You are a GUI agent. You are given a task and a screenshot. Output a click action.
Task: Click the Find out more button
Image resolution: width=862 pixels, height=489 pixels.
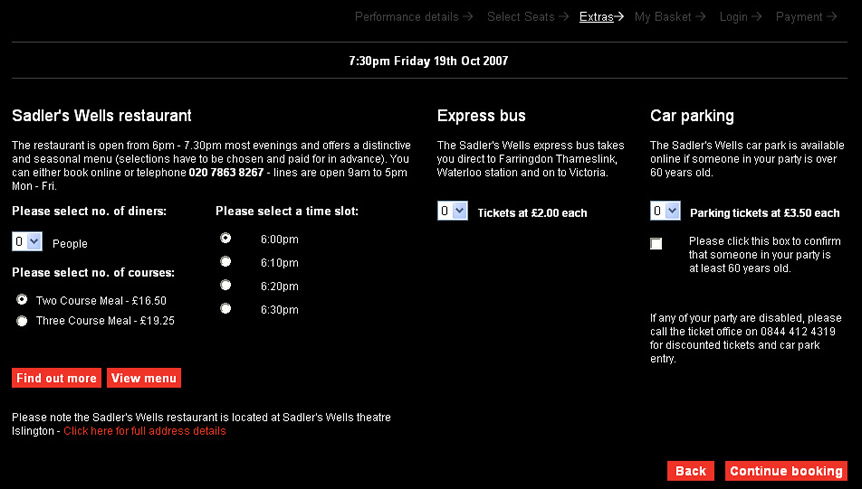[x=57, y=378]
